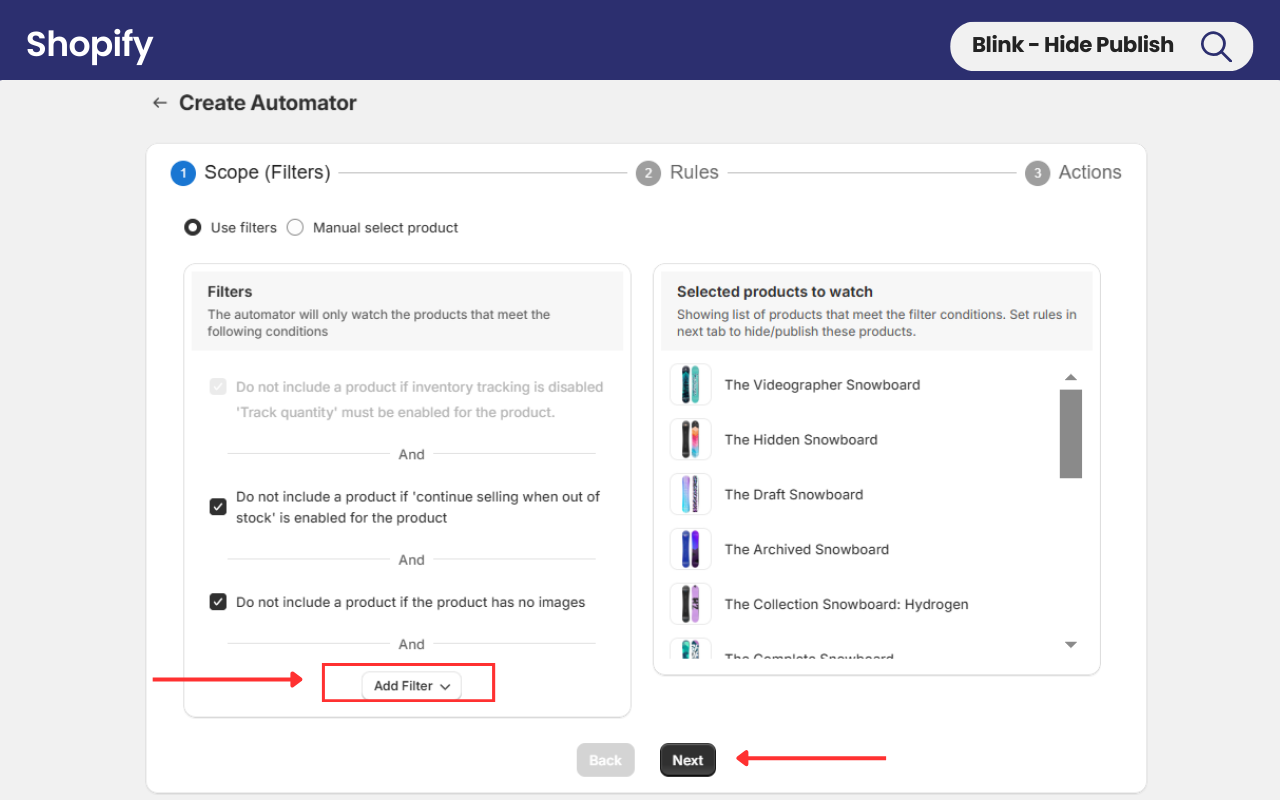Click the Collection Snowboard: Hydrogen image
The height and width of the screenshot is (800, 1280).
[690, 605]
